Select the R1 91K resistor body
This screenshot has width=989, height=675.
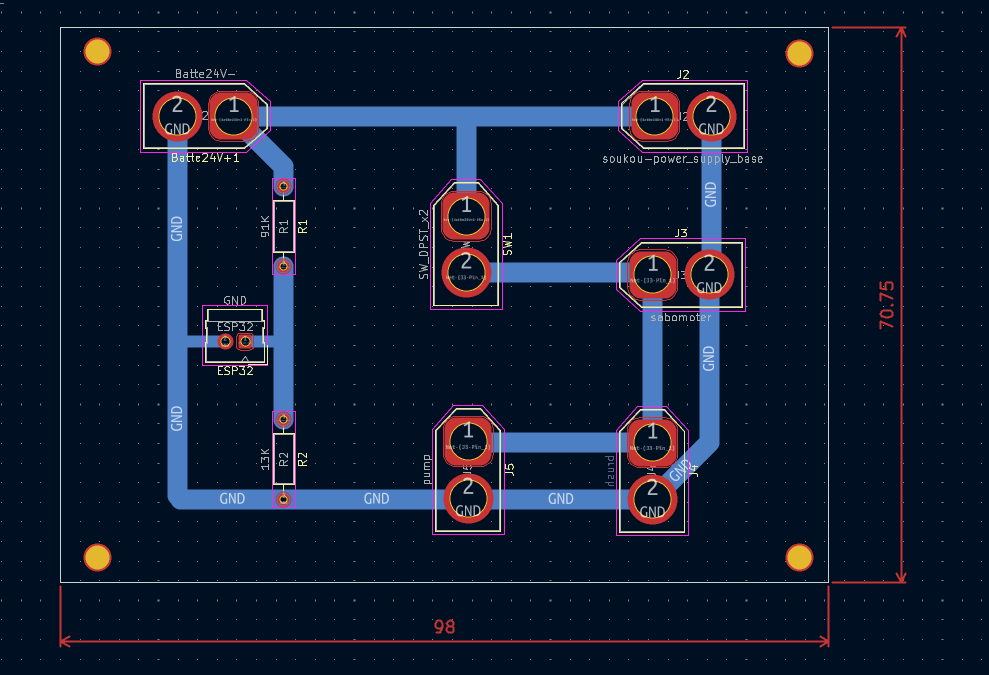tap(284, 226)
